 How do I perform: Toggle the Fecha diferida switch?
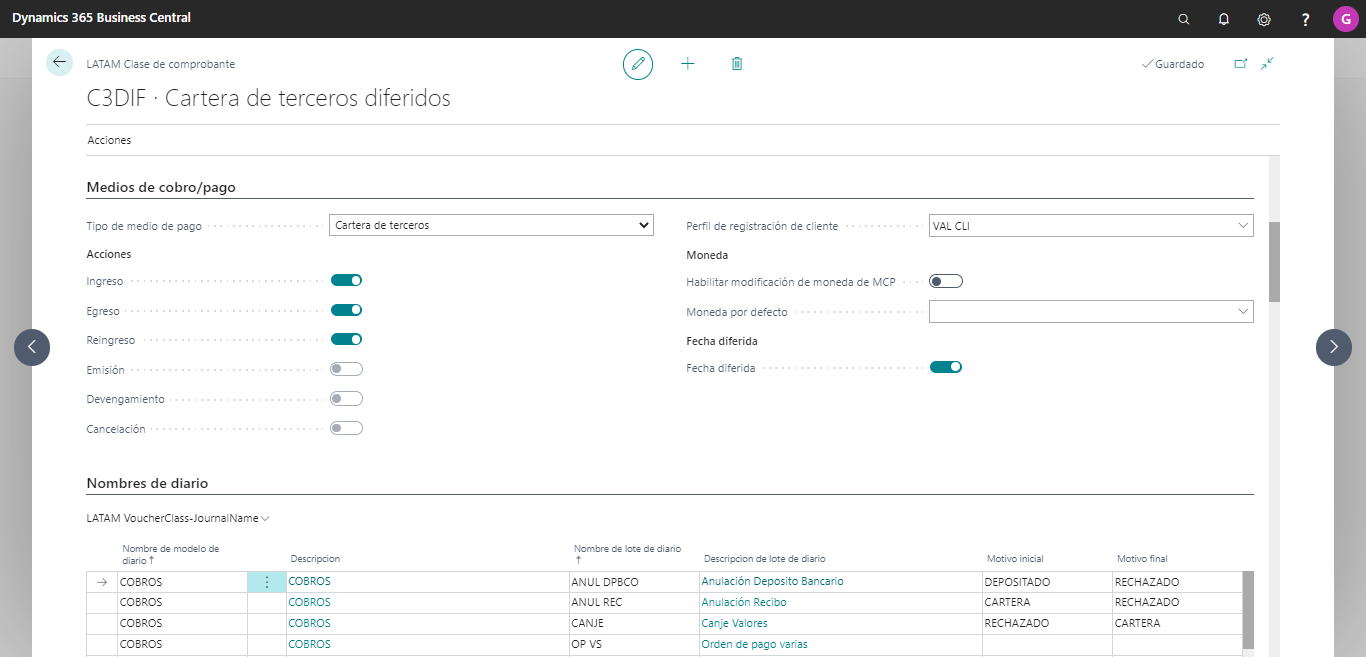(946, 367)
